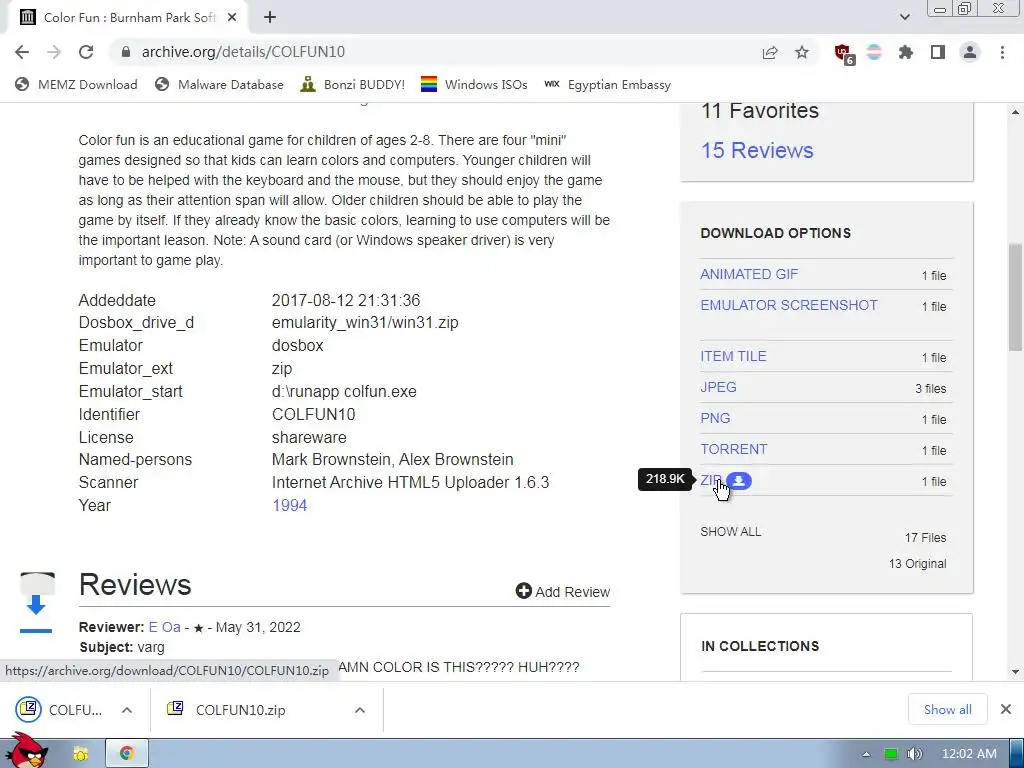Click the 12:02 AM clock
1024x768 pixels.
pos(969,754)
